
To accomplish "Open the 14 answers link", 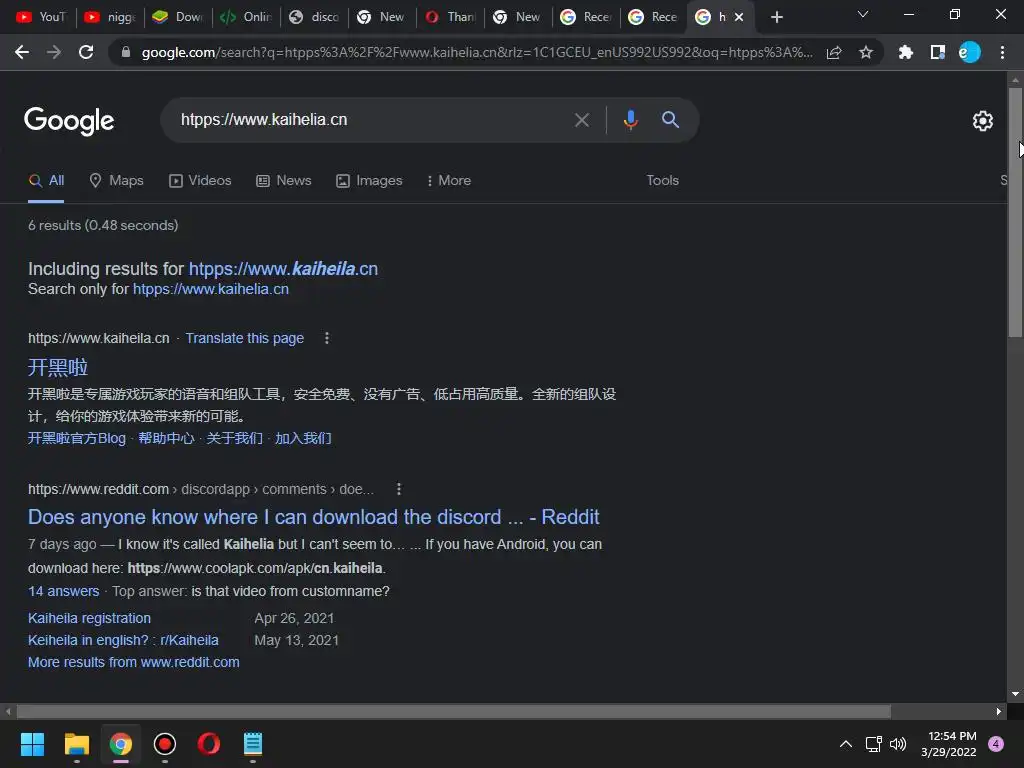I will pos(63,591).
